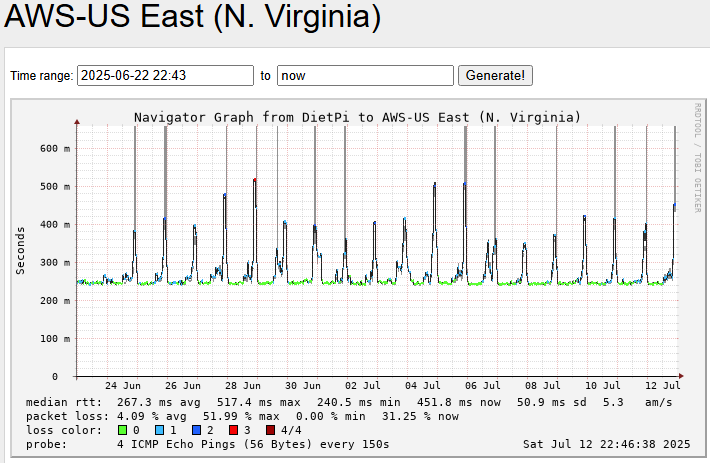710x463 pixels.
Task: Click the '4.09 % avg' packet loss value
Action: point(153,416)
